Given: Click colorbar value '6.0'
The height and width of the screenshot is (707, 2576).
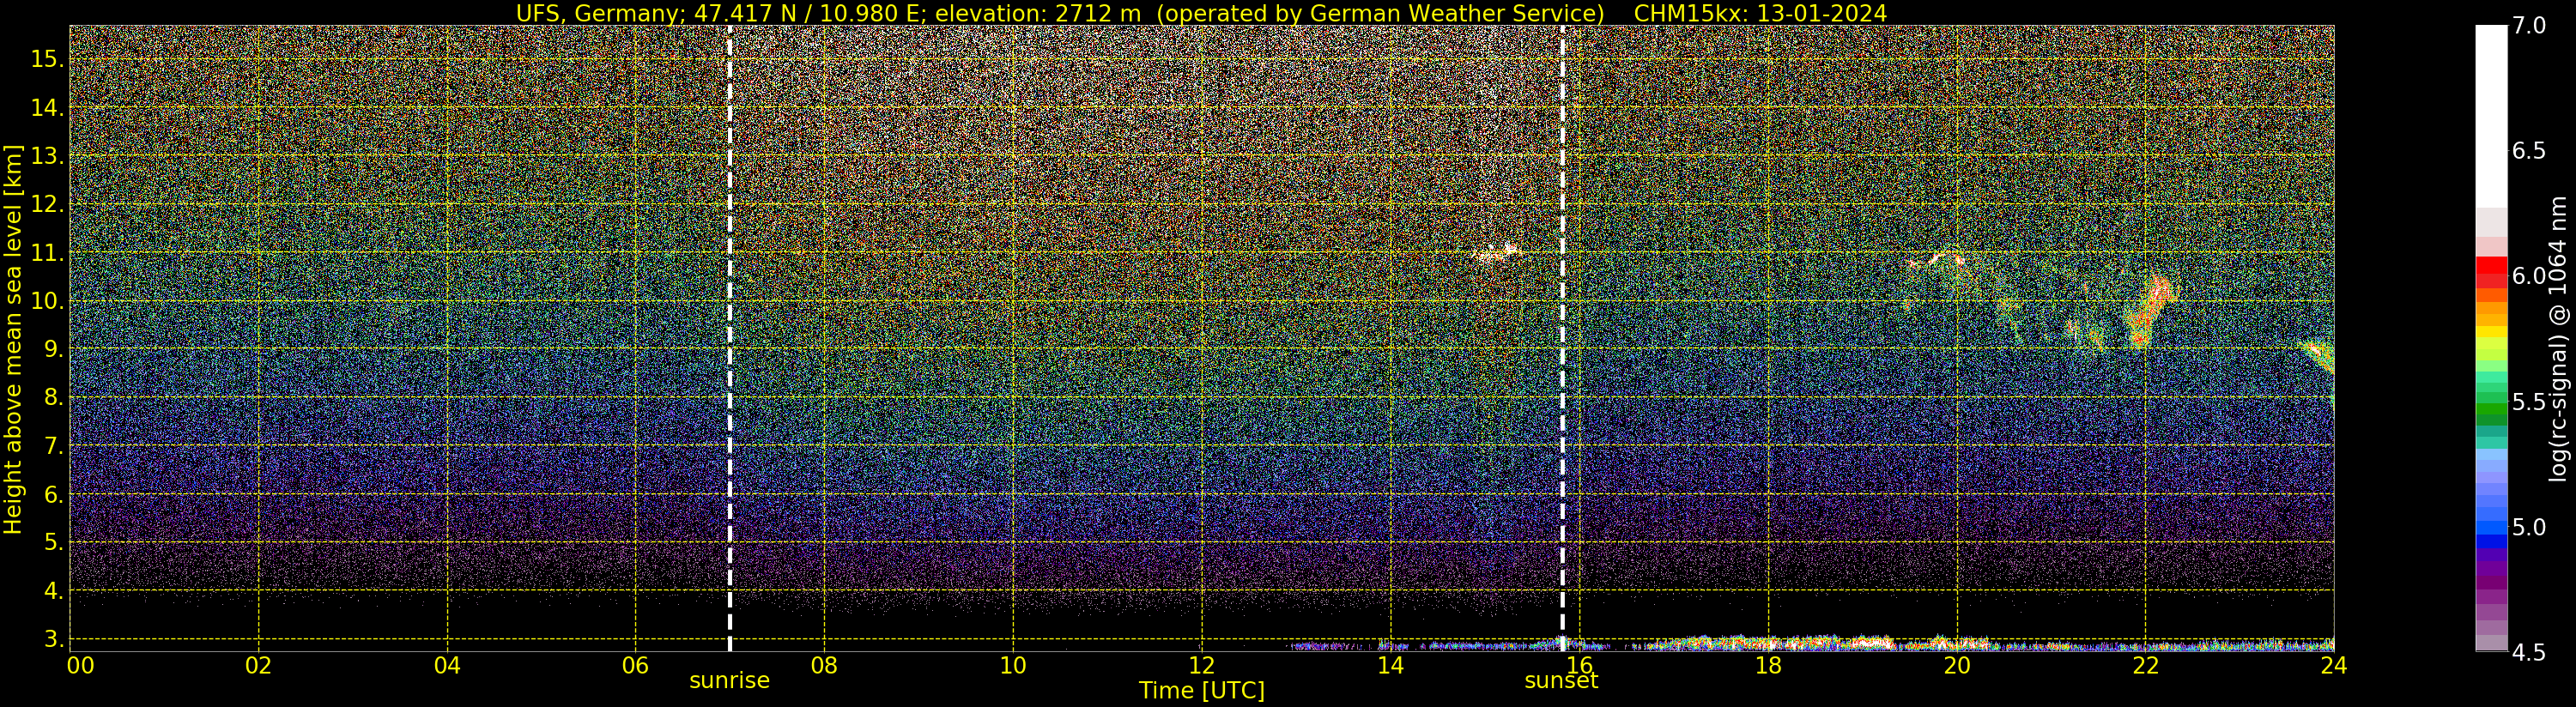Looking at the screenshot, I should [2529, 276].
